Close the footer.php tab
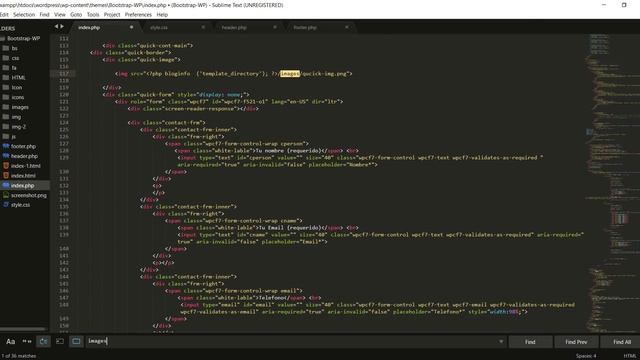The width and height of the screenshot is (640, 360). (x=347, y=27)
